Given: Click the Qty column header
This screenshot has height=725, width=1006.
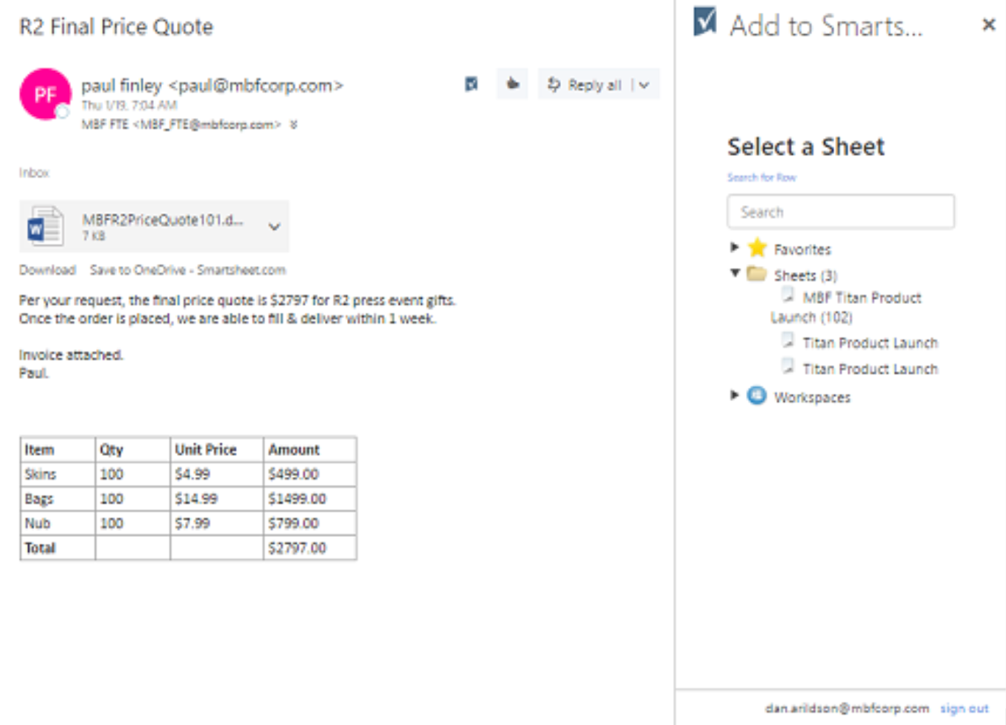Looking at the screenshot, I should coord(133,450).
